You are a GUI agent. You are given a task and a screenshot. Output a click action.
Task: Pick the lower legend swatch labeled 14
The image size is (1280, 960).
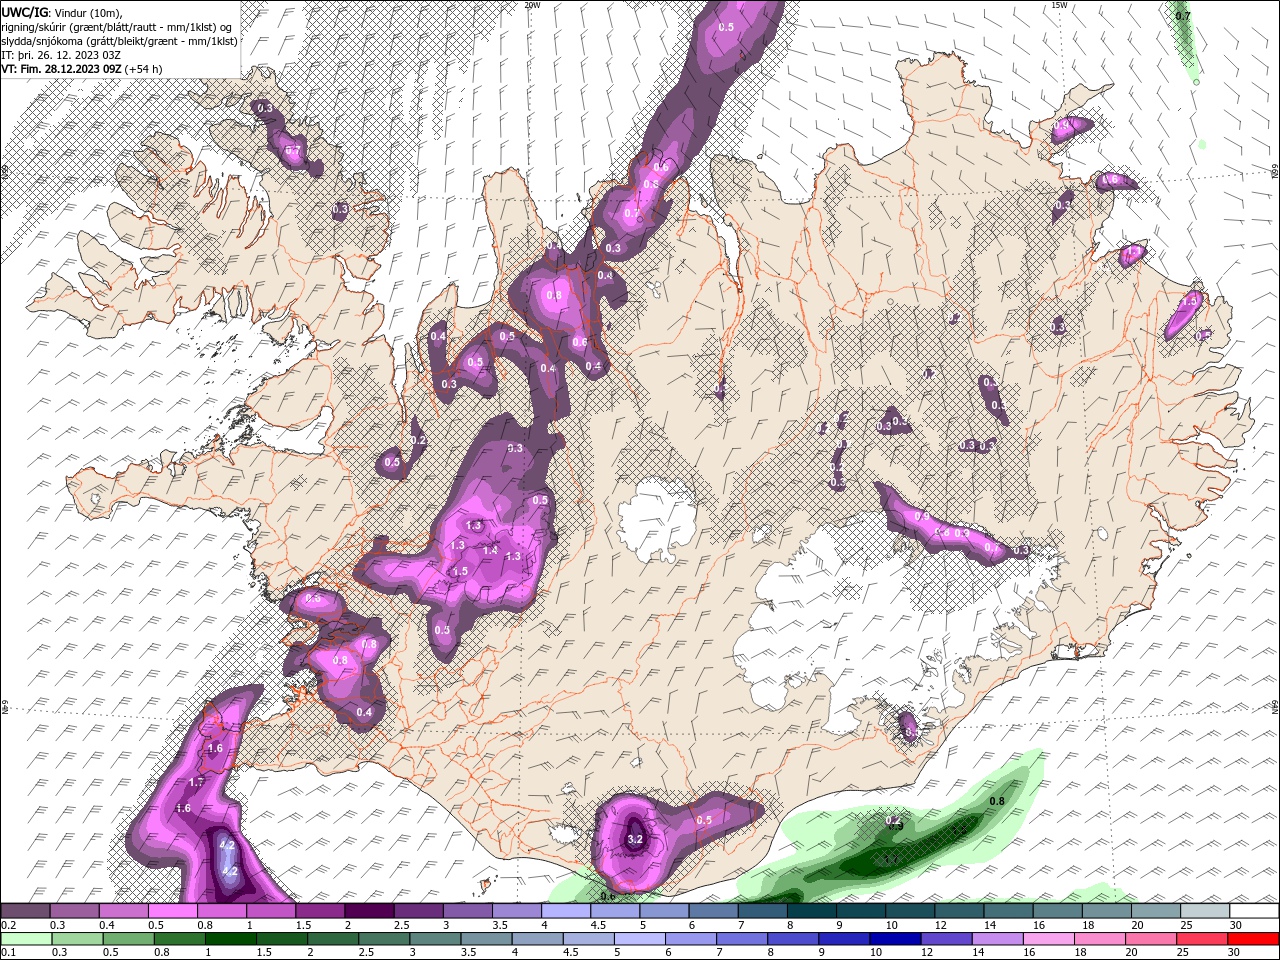pyautogui.click(x=996, y=939)
